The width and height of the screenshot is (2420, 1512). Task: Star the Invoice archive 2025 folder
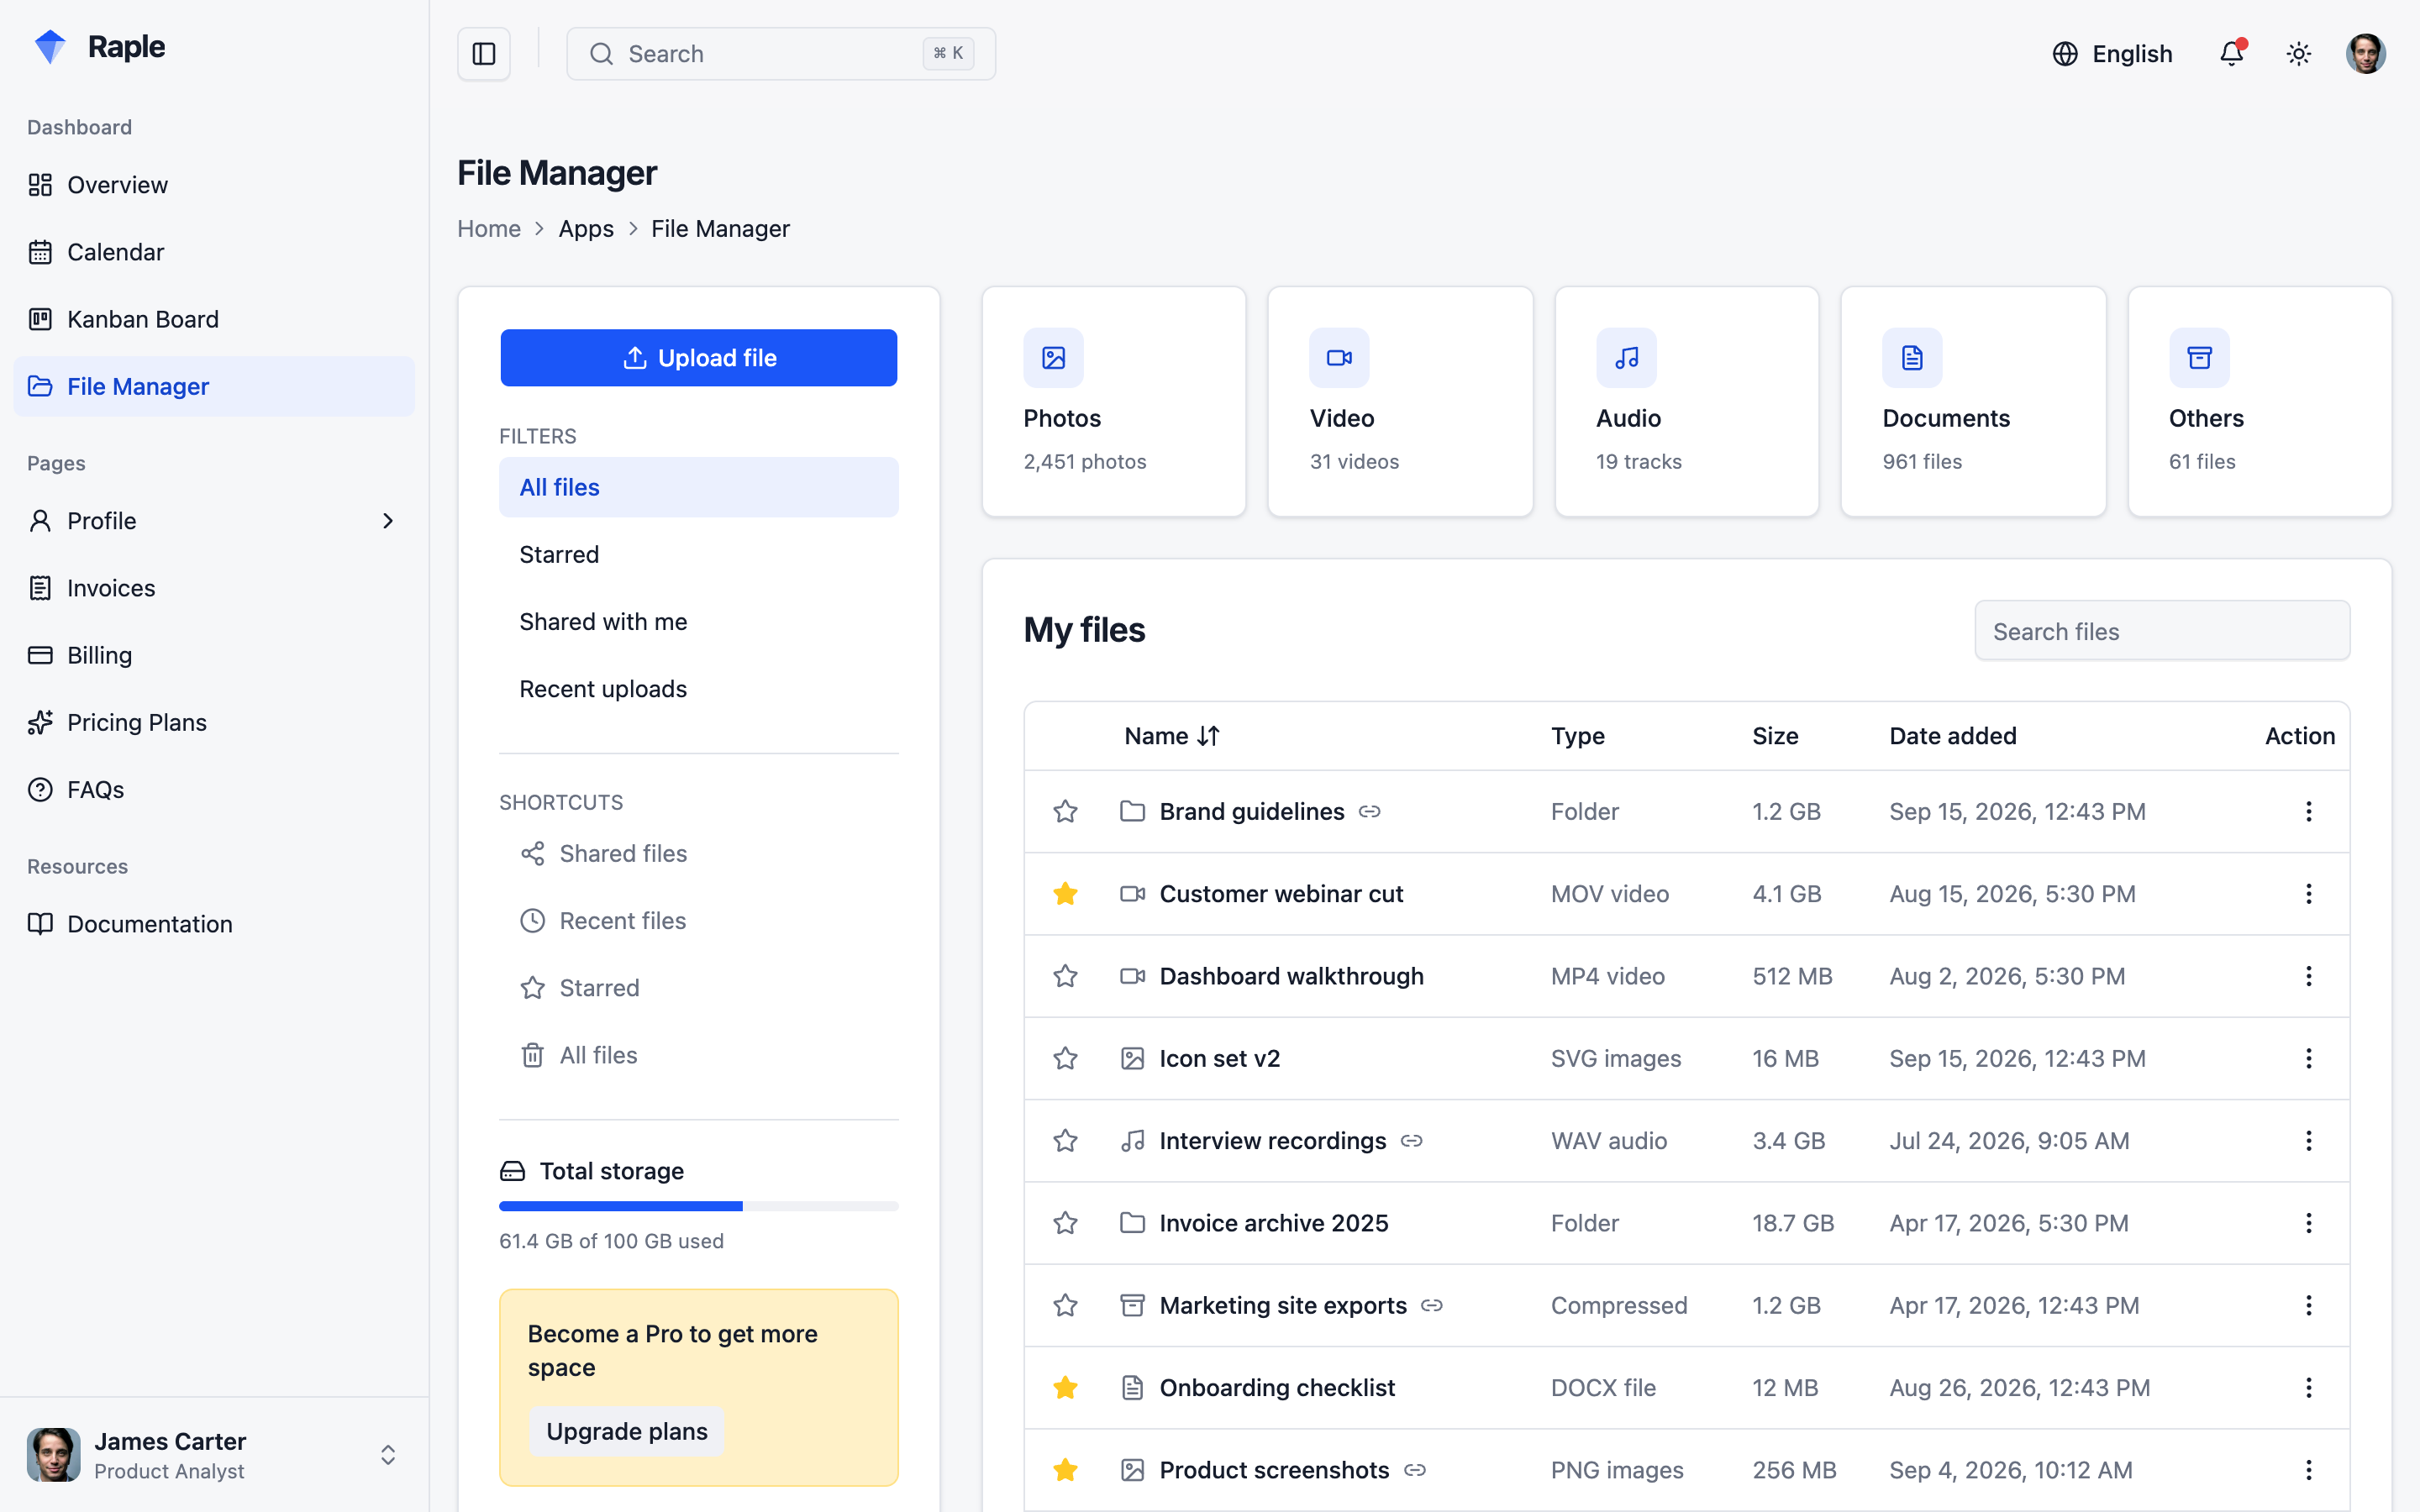pyautogui.click(x=1065, y=1224)
